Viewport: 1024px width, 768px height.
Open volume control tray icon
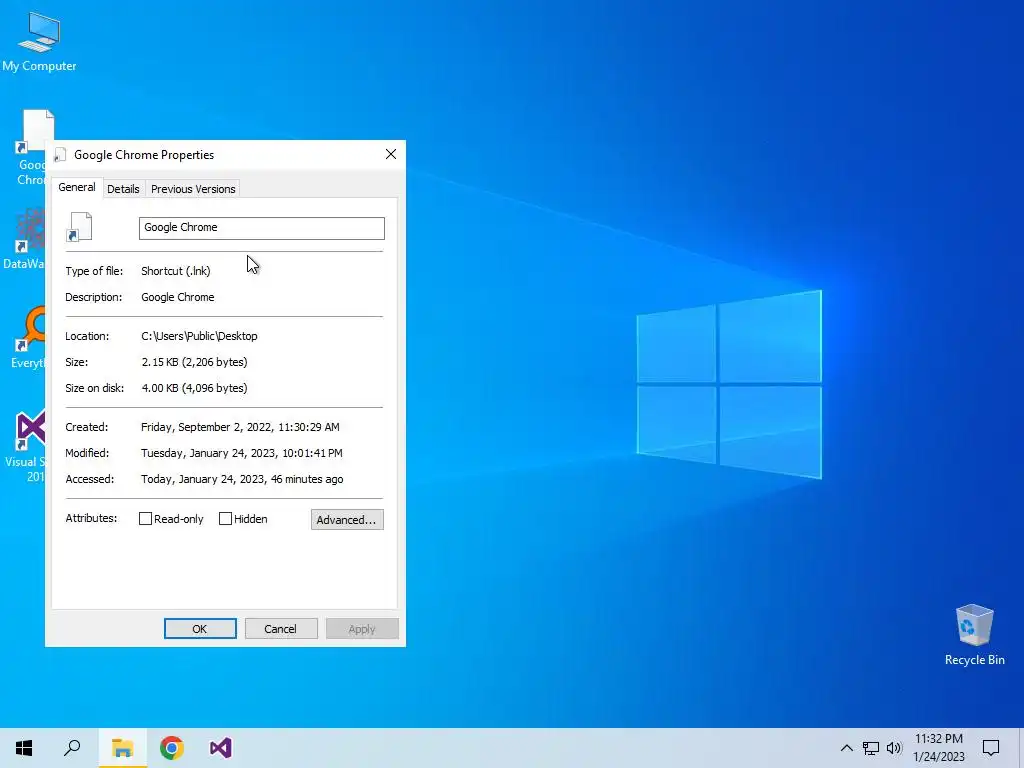coord(894,748)
